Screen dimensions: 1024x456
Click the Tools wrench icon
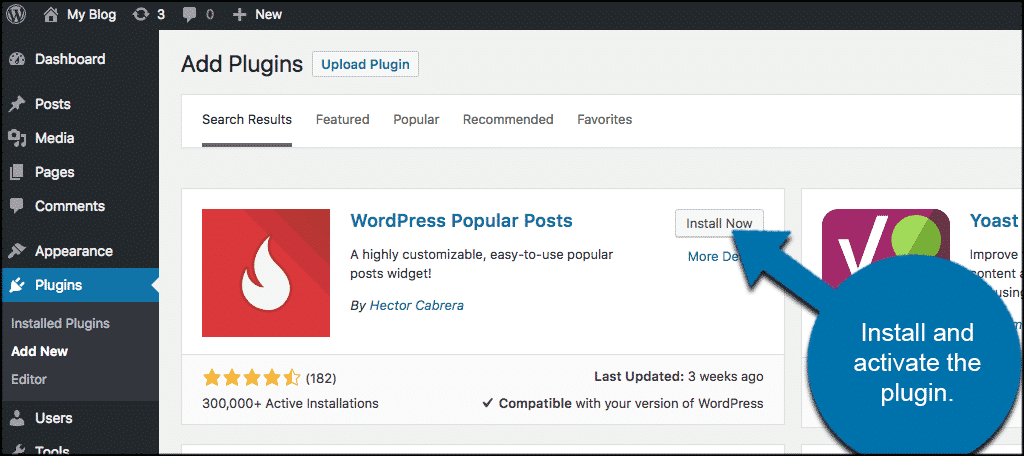[18, 449]
